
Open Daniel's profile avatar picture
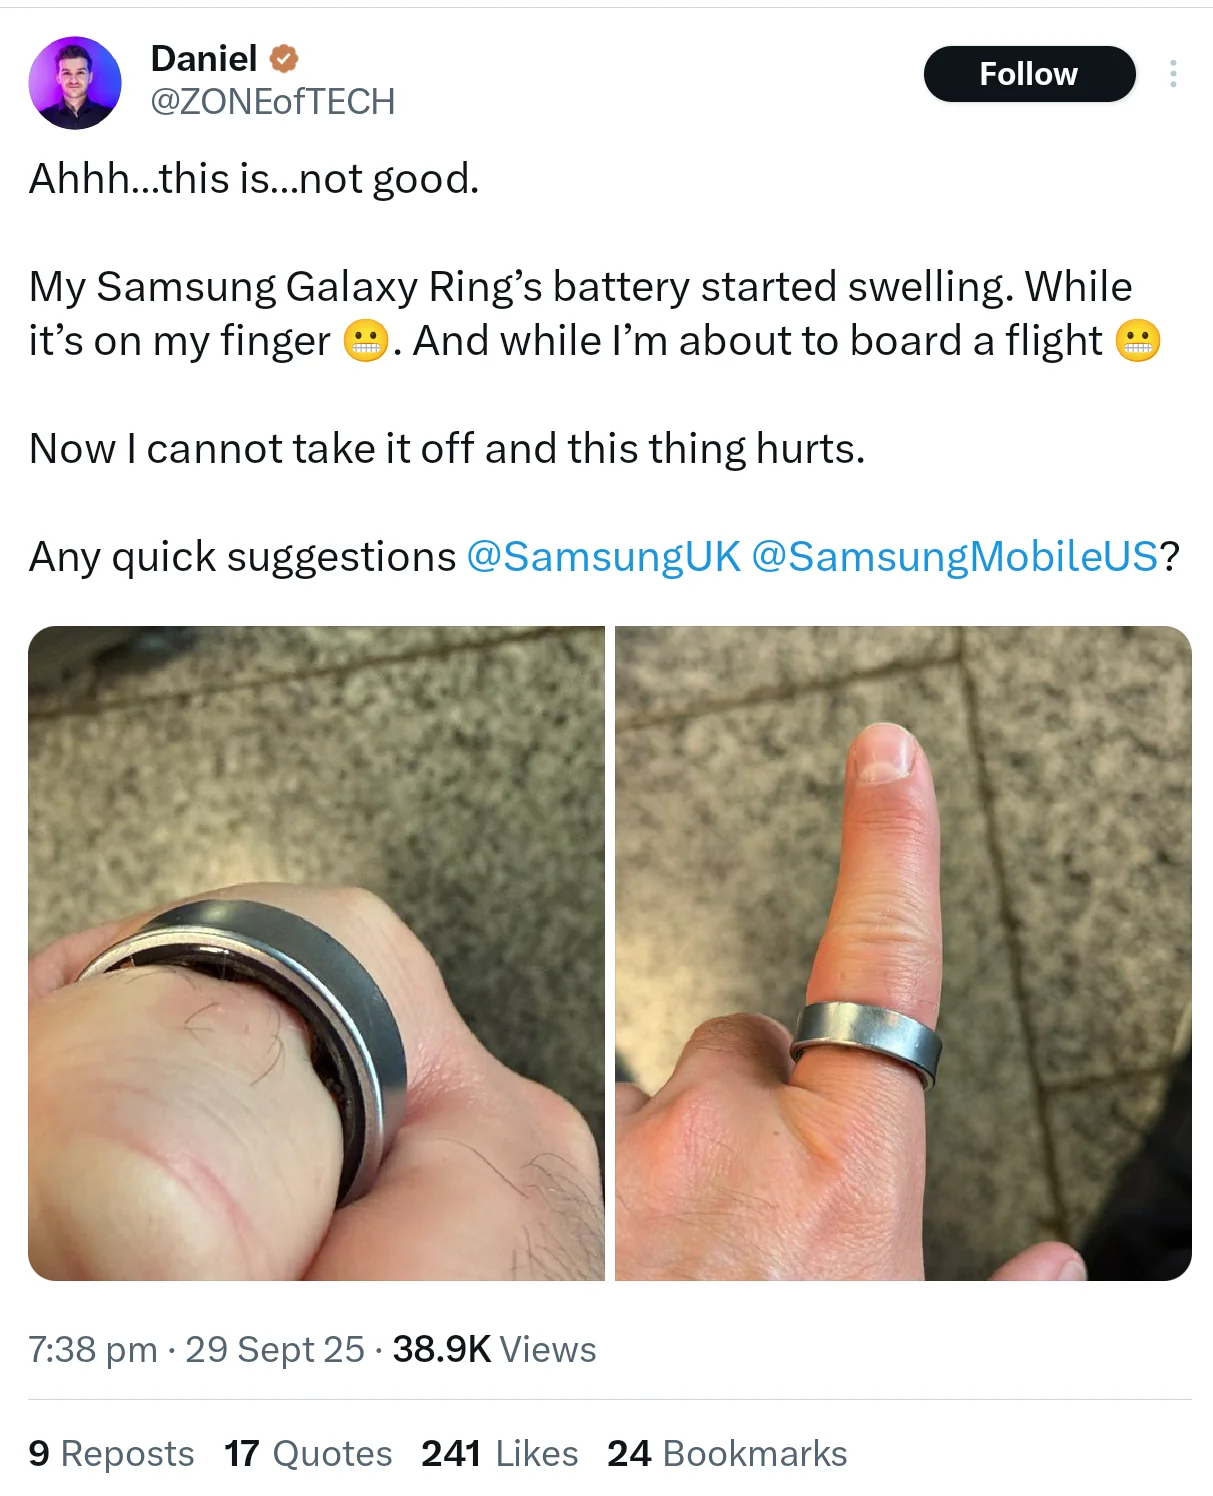[75, 83]
